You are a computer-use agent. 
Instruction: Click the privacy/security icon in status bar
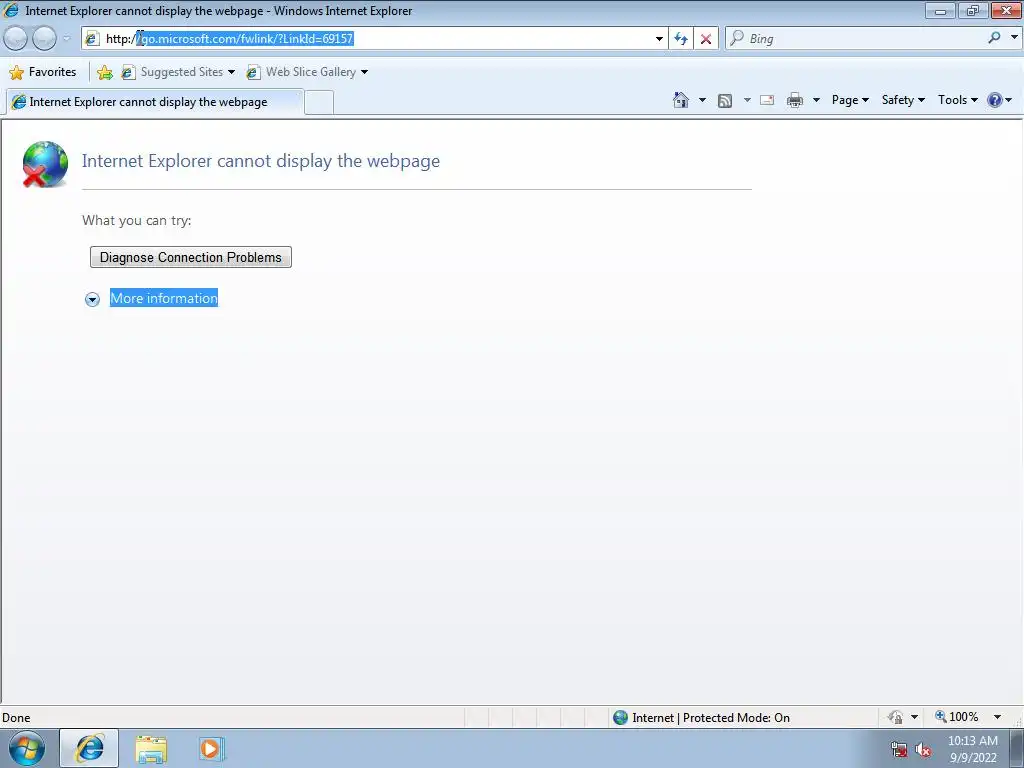click(896, 718)
